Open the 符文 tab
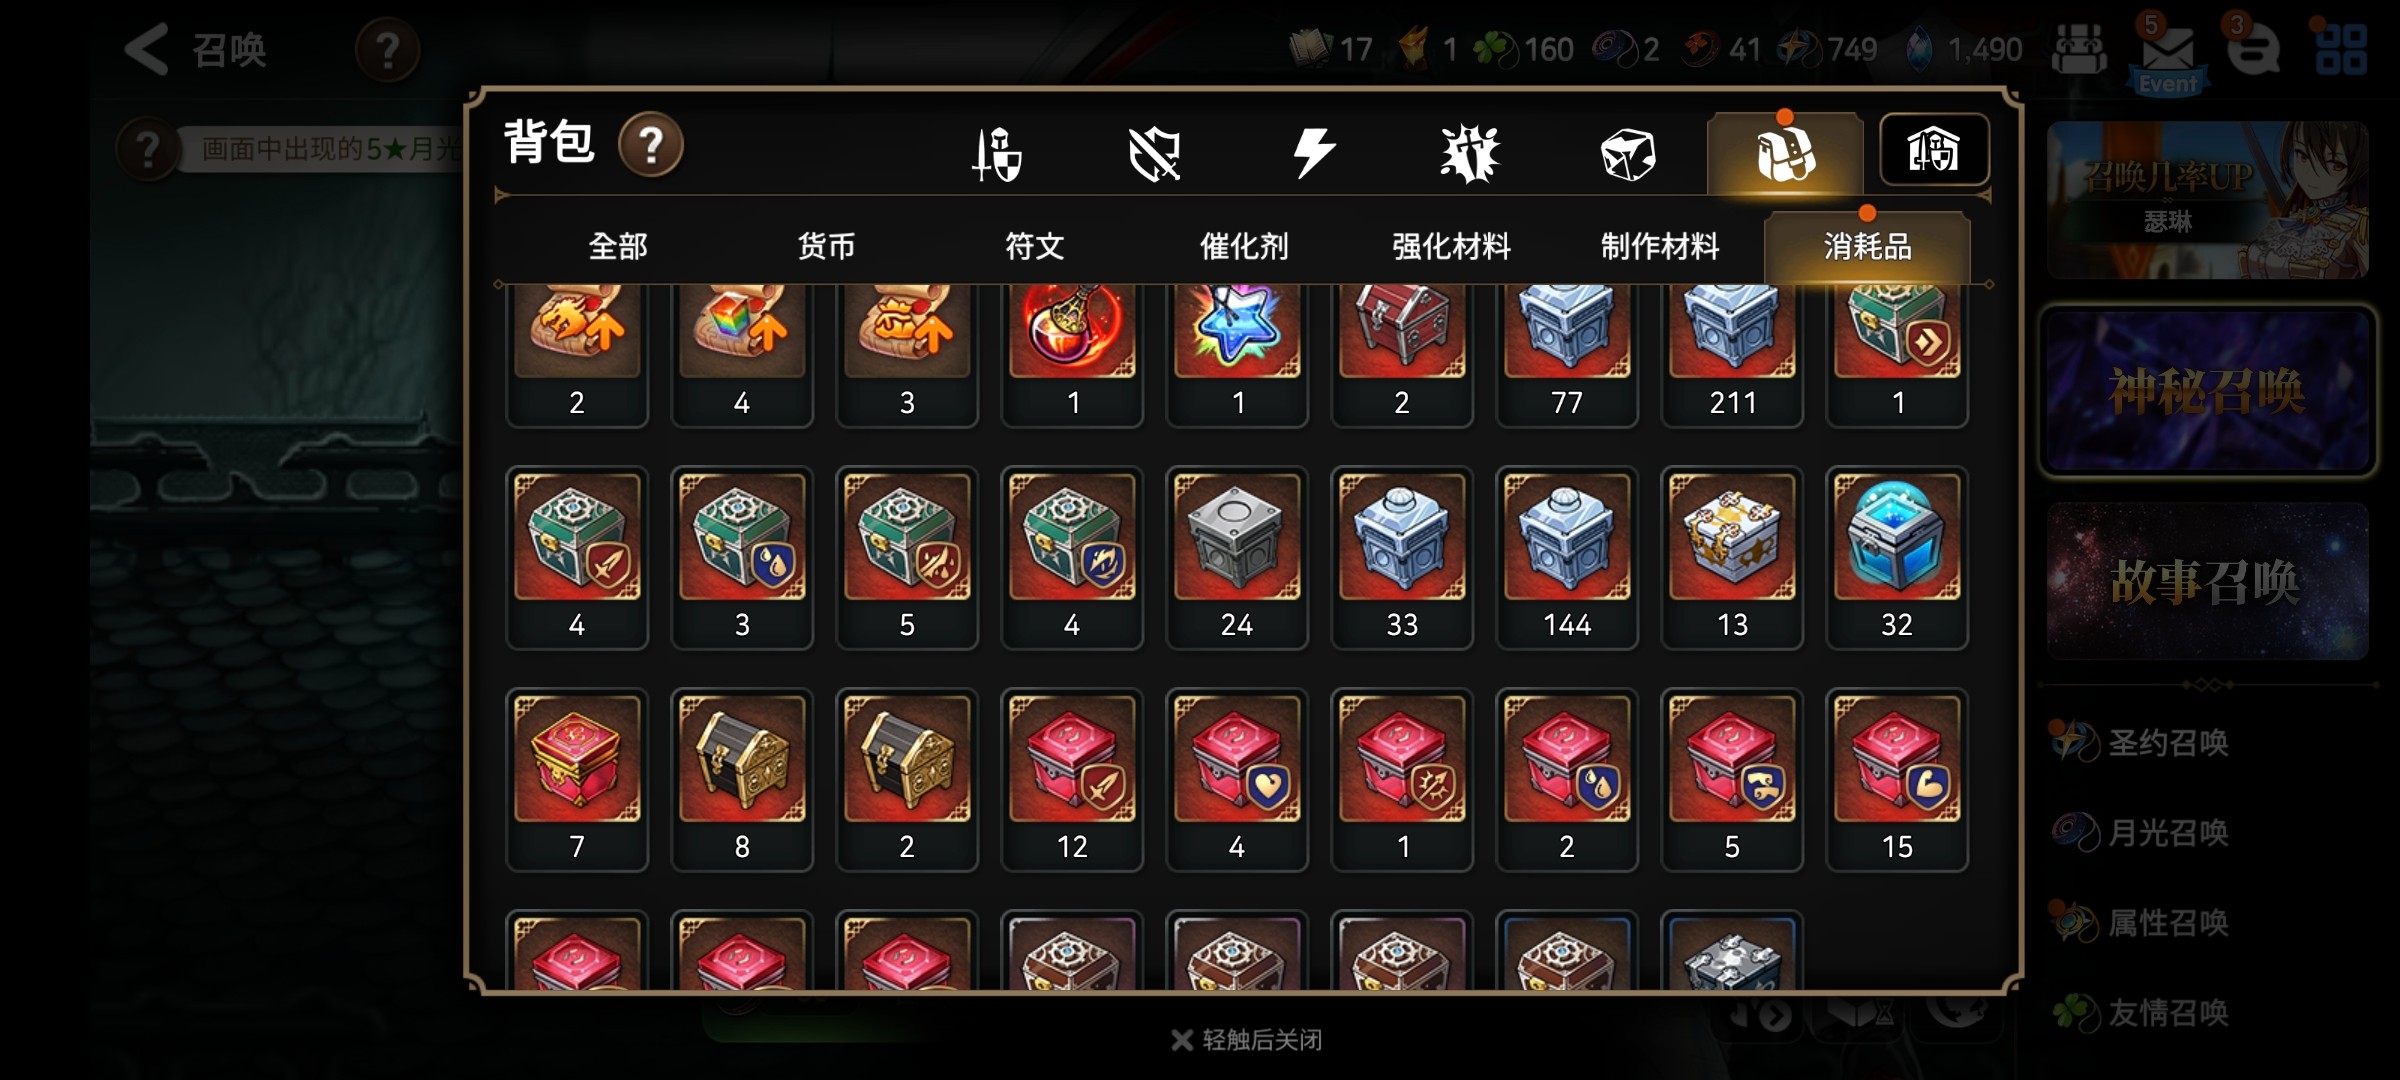This screenshot has height=1080, width=2400. pyautogui.click(x=1035, y=246)
